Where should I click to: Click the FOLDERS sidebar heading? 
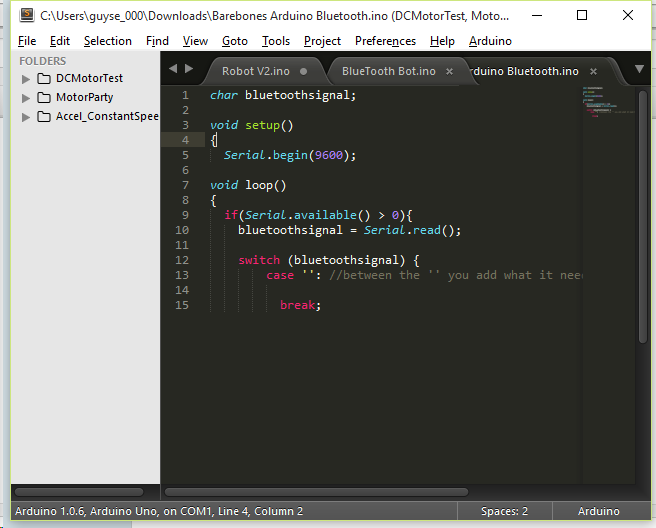pyautogui.click(x=43, y=61)
